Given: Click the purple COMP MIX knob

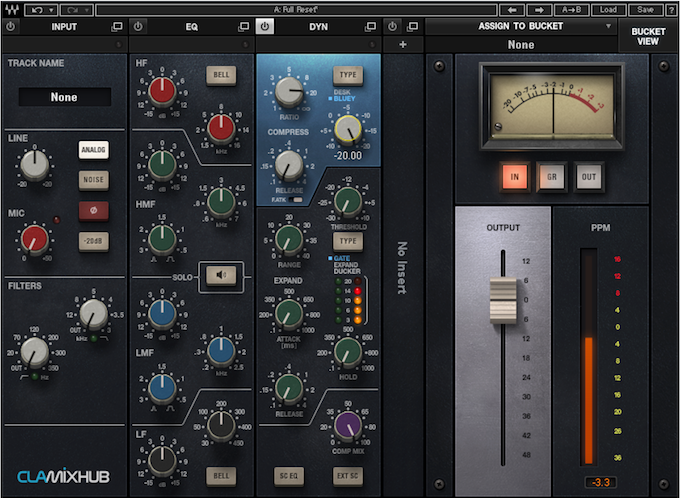Looking at the screenshot, I should [348, 426].
